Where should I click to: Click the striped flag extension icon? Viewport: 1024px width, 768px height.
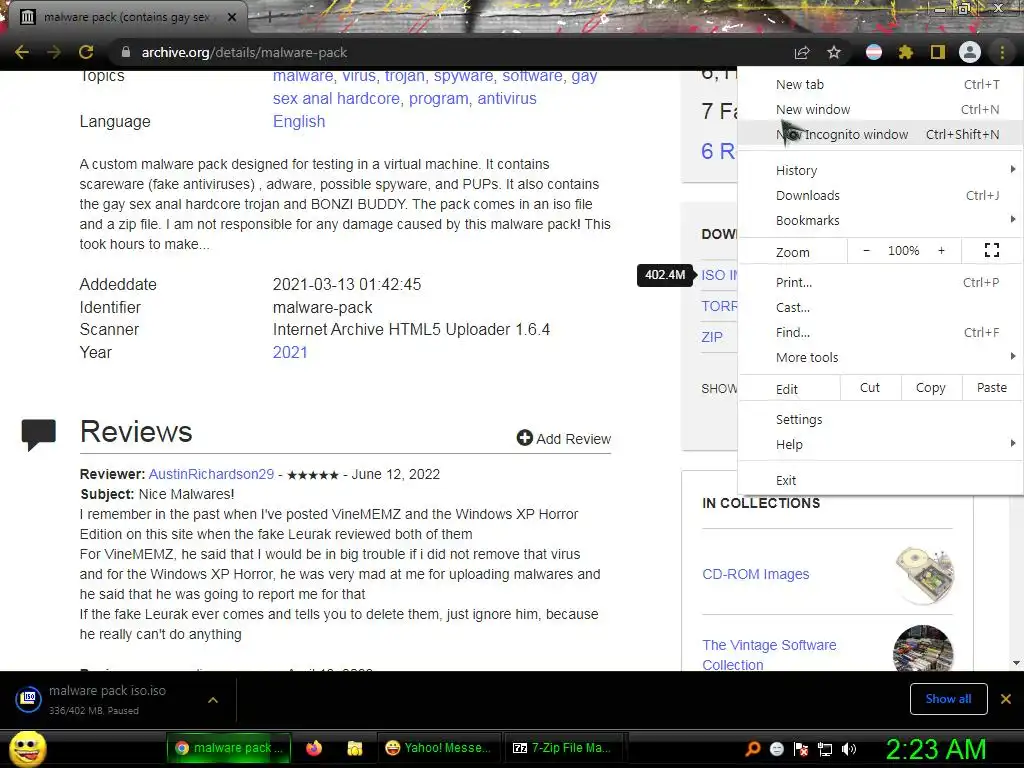coord(874,52)
